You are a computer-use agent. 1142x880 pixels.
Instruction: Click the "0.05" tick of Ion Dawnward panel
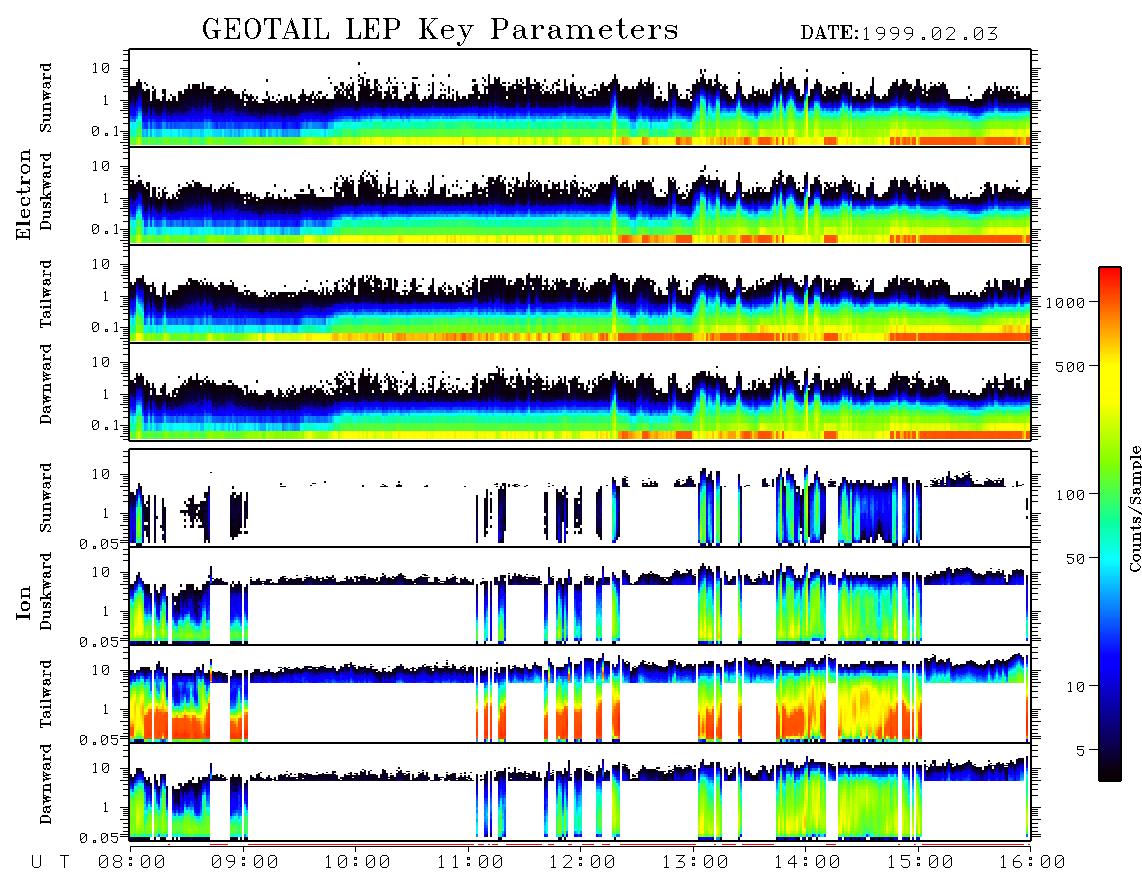99,838
